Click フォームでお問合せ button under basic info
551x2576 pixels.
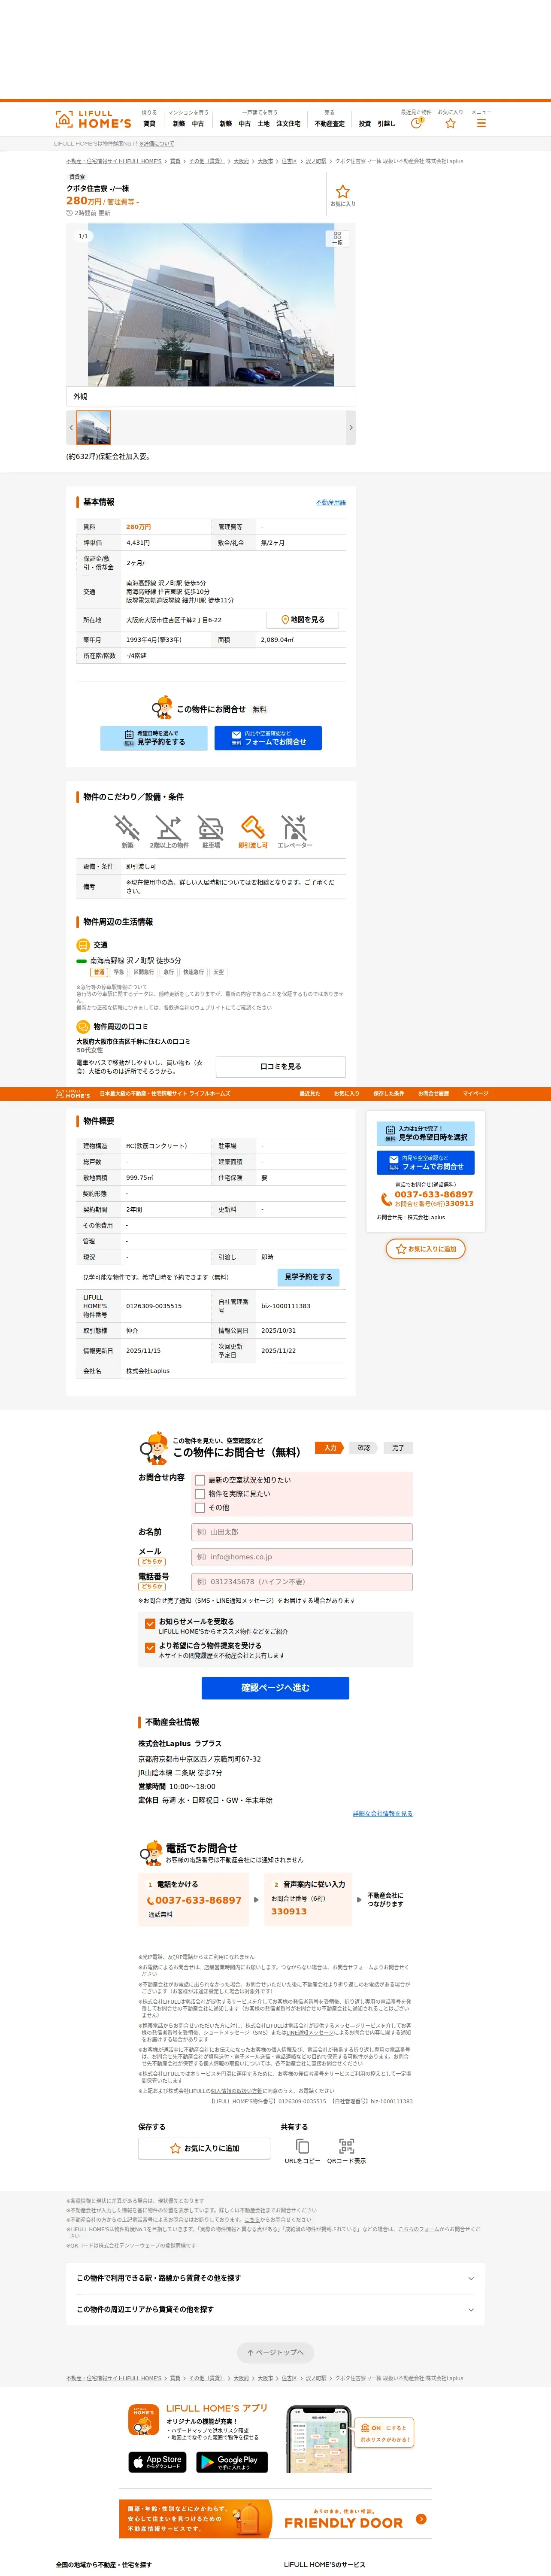tap(268, 738)
